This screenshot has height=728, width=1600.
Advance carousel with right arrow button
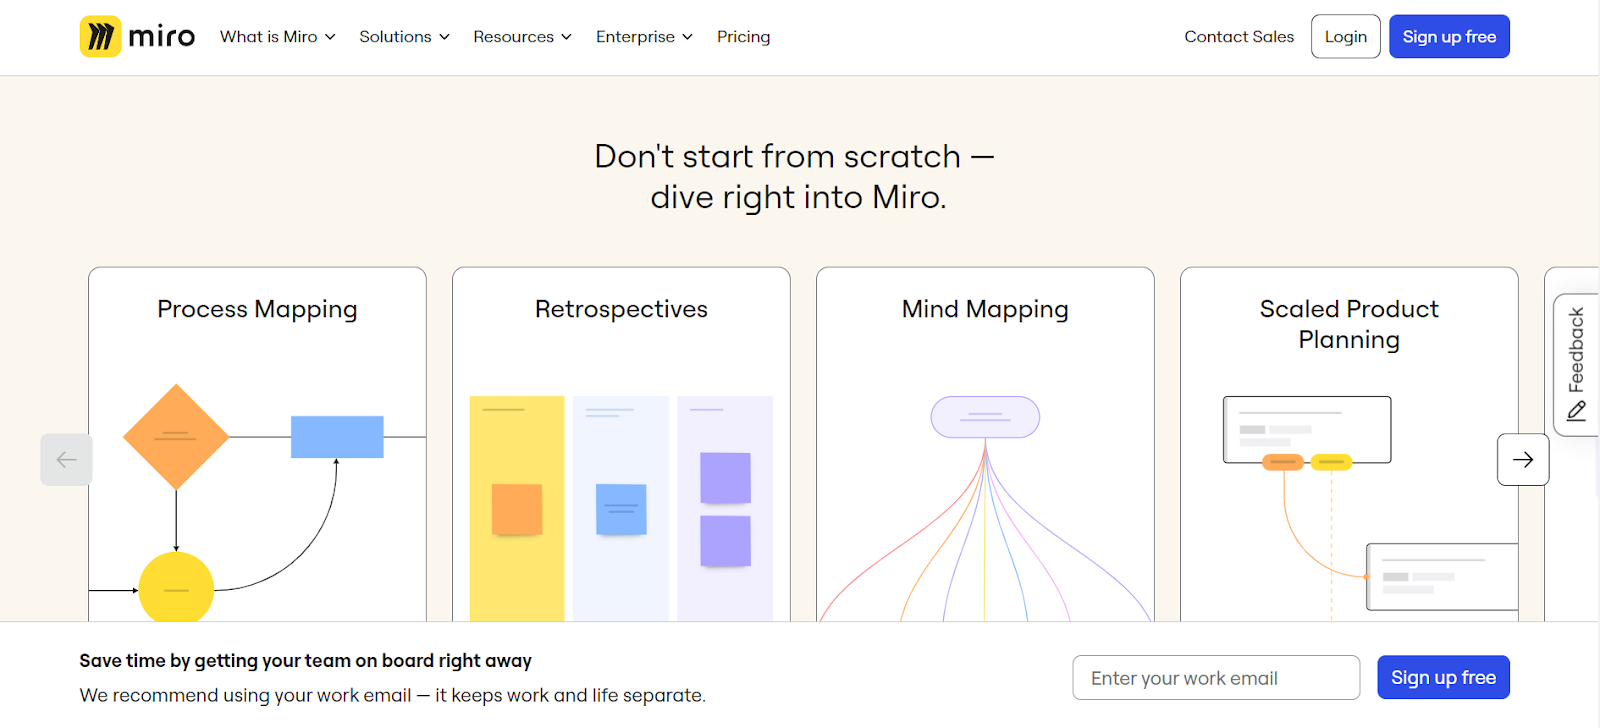1523,460
